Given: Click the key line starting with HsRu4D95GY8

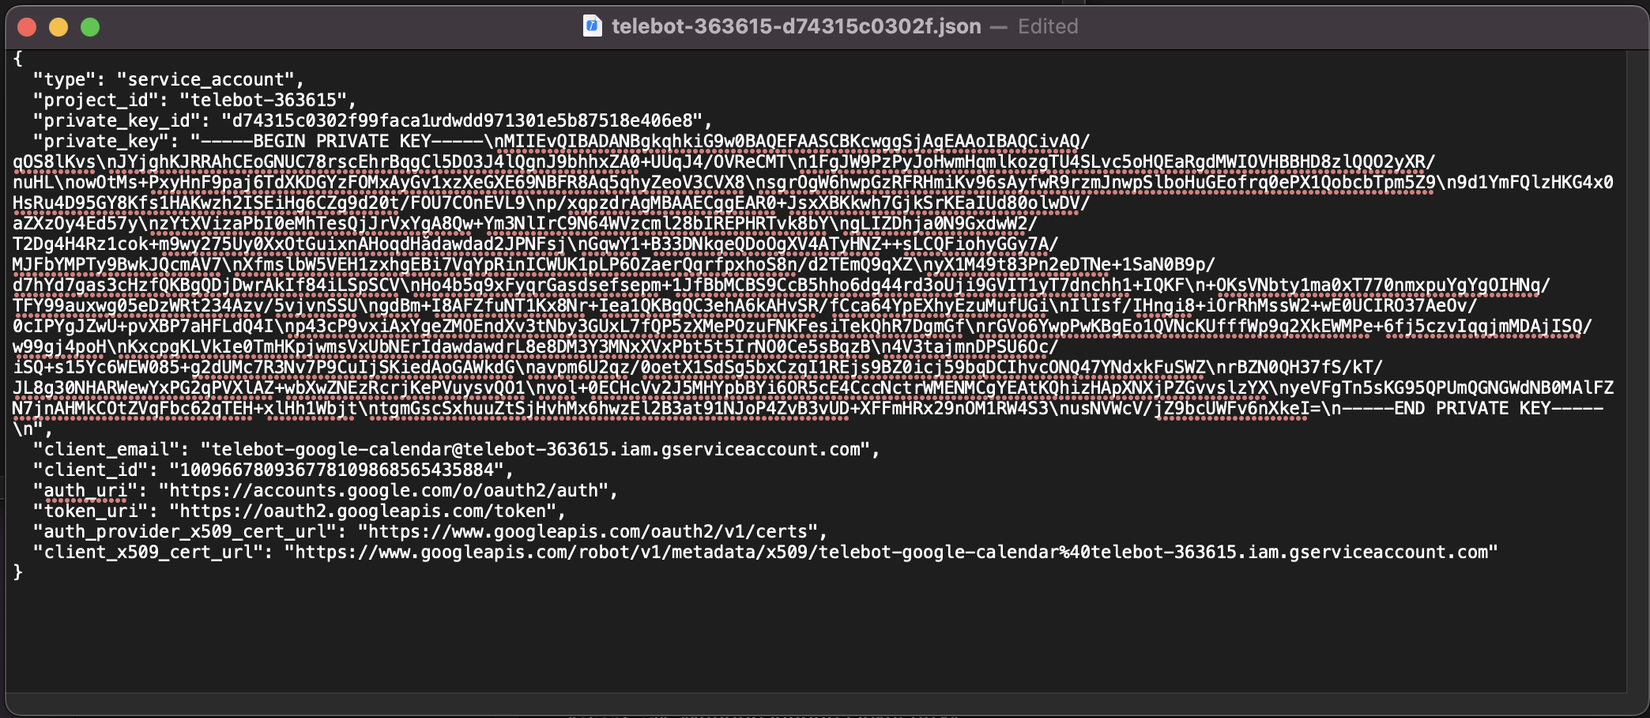Looking at the screenshot, I should 552,203.
